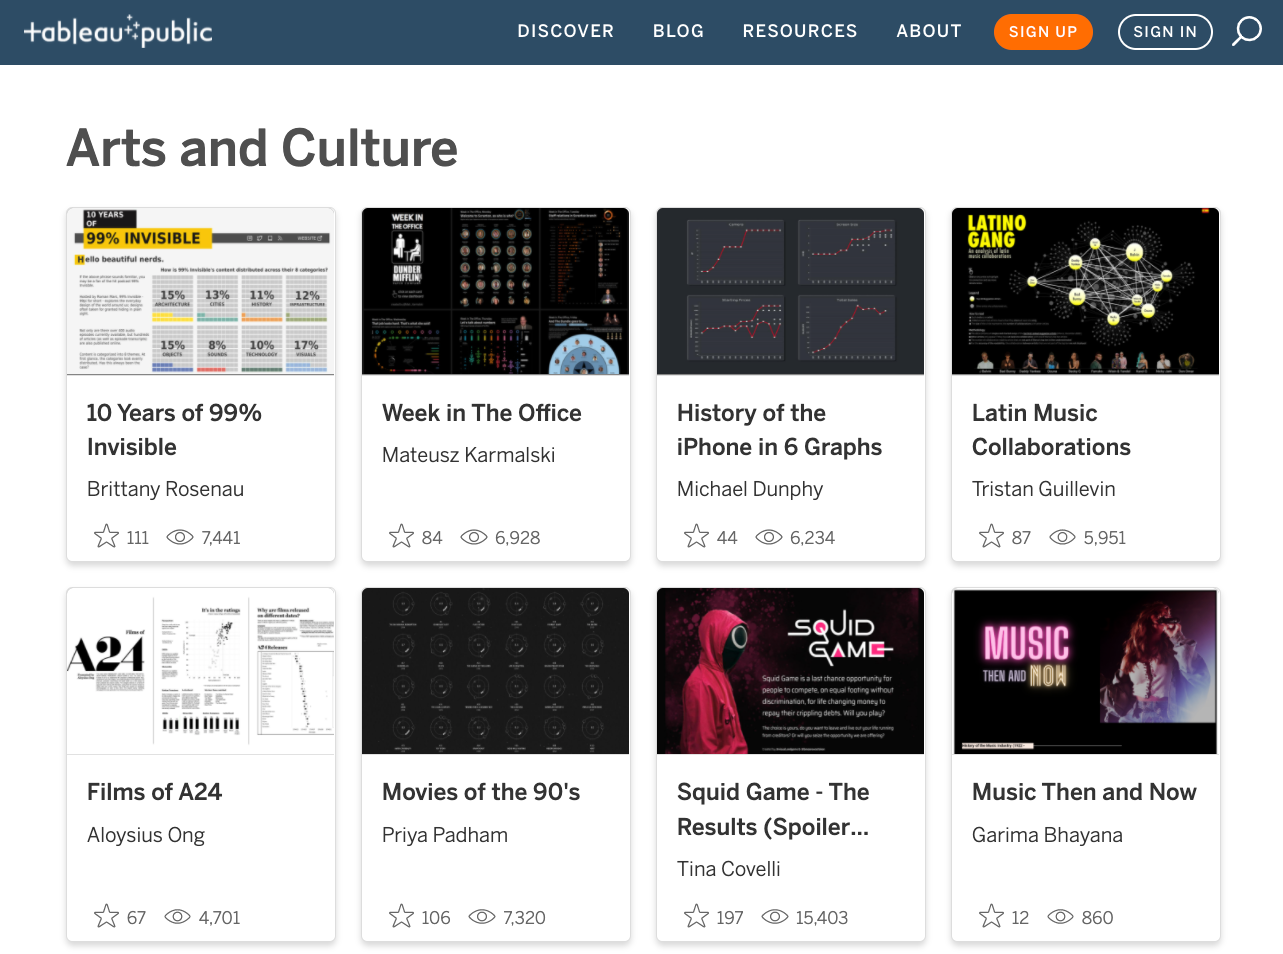Open the Resources menu
Viewport: 1283px width, 954px height.
pyautogui.click(x=800, y=31)
